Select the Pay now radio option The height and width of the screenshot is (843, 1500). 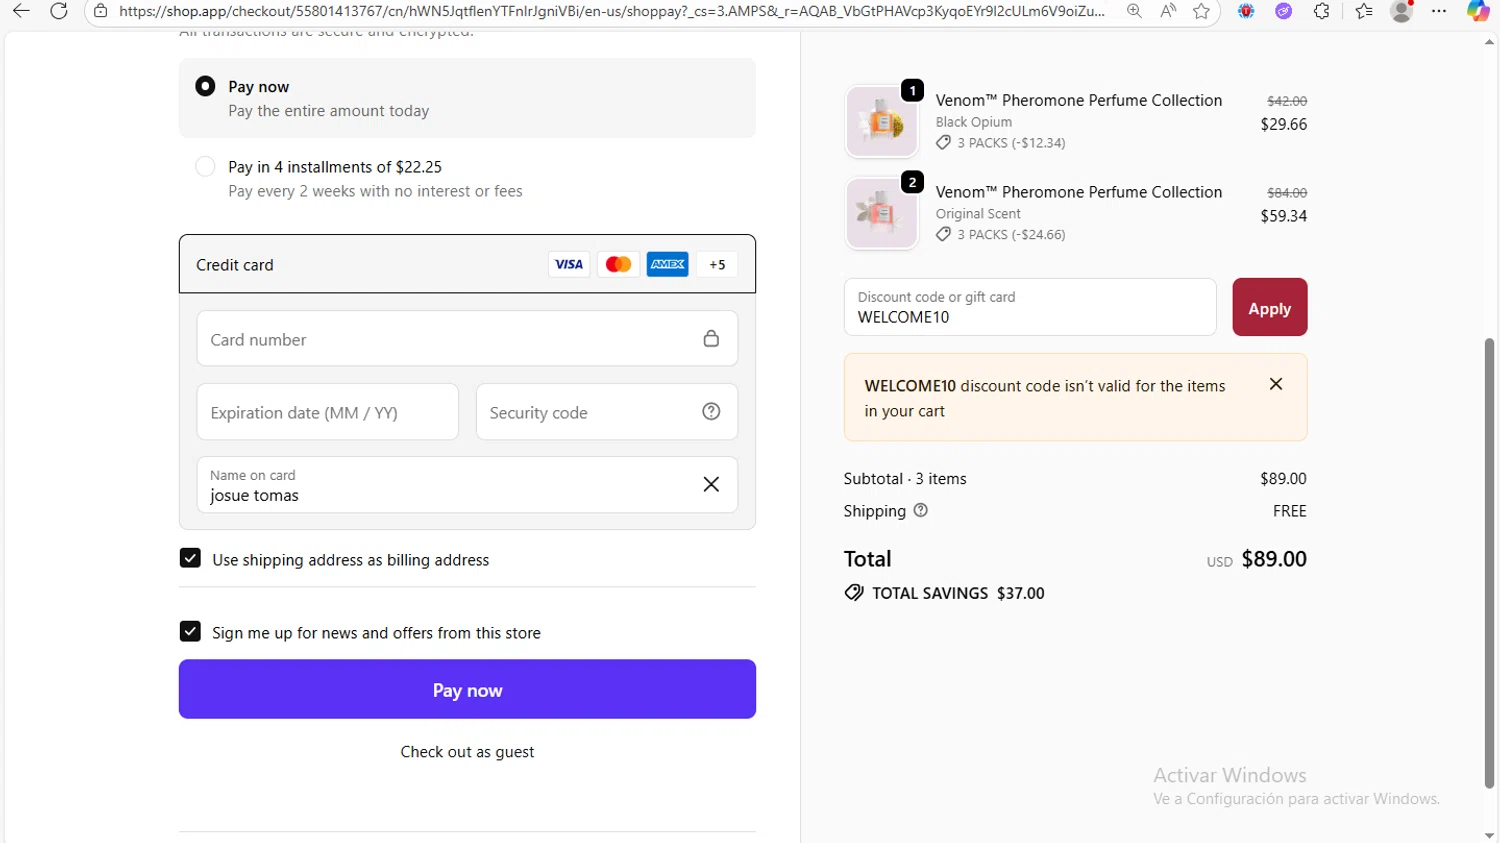pos(205,86)
